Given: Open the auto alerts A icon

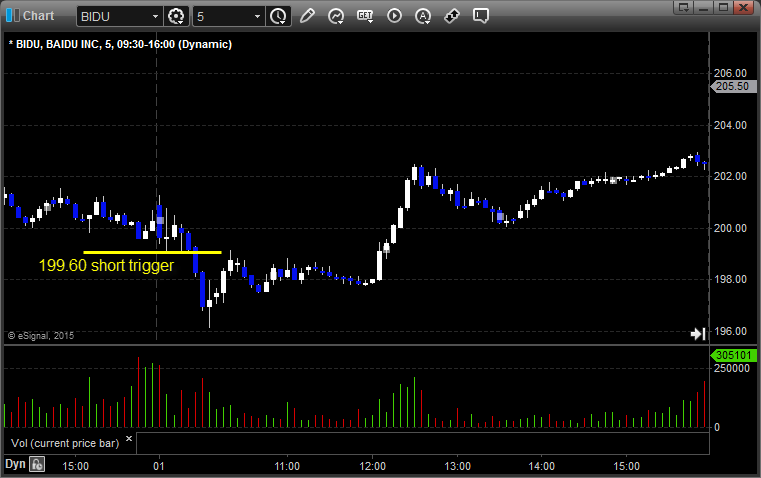Looking at the screenshot, I should (x=423, y=16).
